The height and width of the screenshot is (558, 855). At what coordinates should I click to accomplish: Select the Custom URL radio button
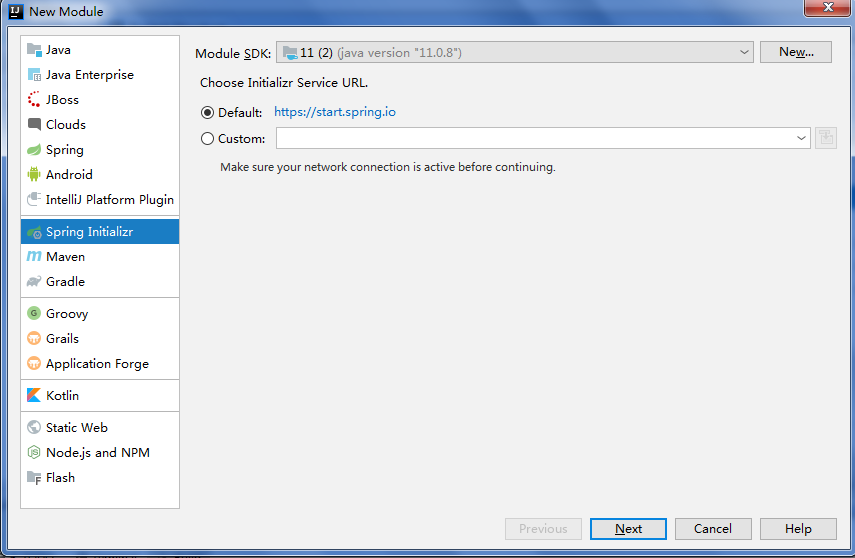[207, 139]
